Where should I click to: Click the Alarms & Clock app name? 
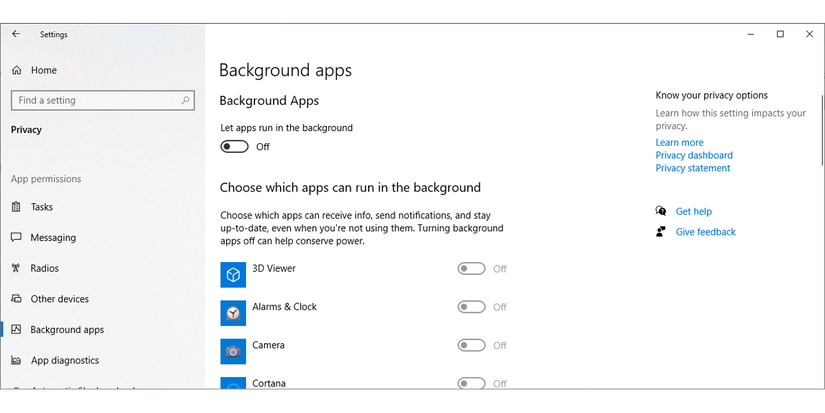pos(284,307)
